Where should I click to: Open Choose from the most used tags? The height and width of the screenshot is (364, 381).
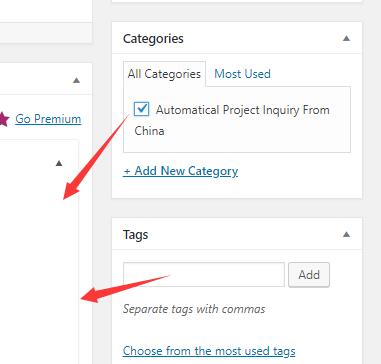click(x=209, y=351)
